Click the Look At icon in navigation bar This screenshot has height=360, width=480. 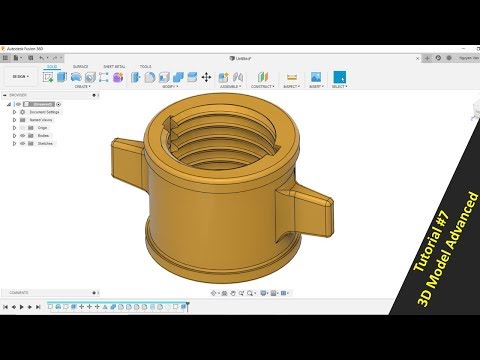click(224, 293)
